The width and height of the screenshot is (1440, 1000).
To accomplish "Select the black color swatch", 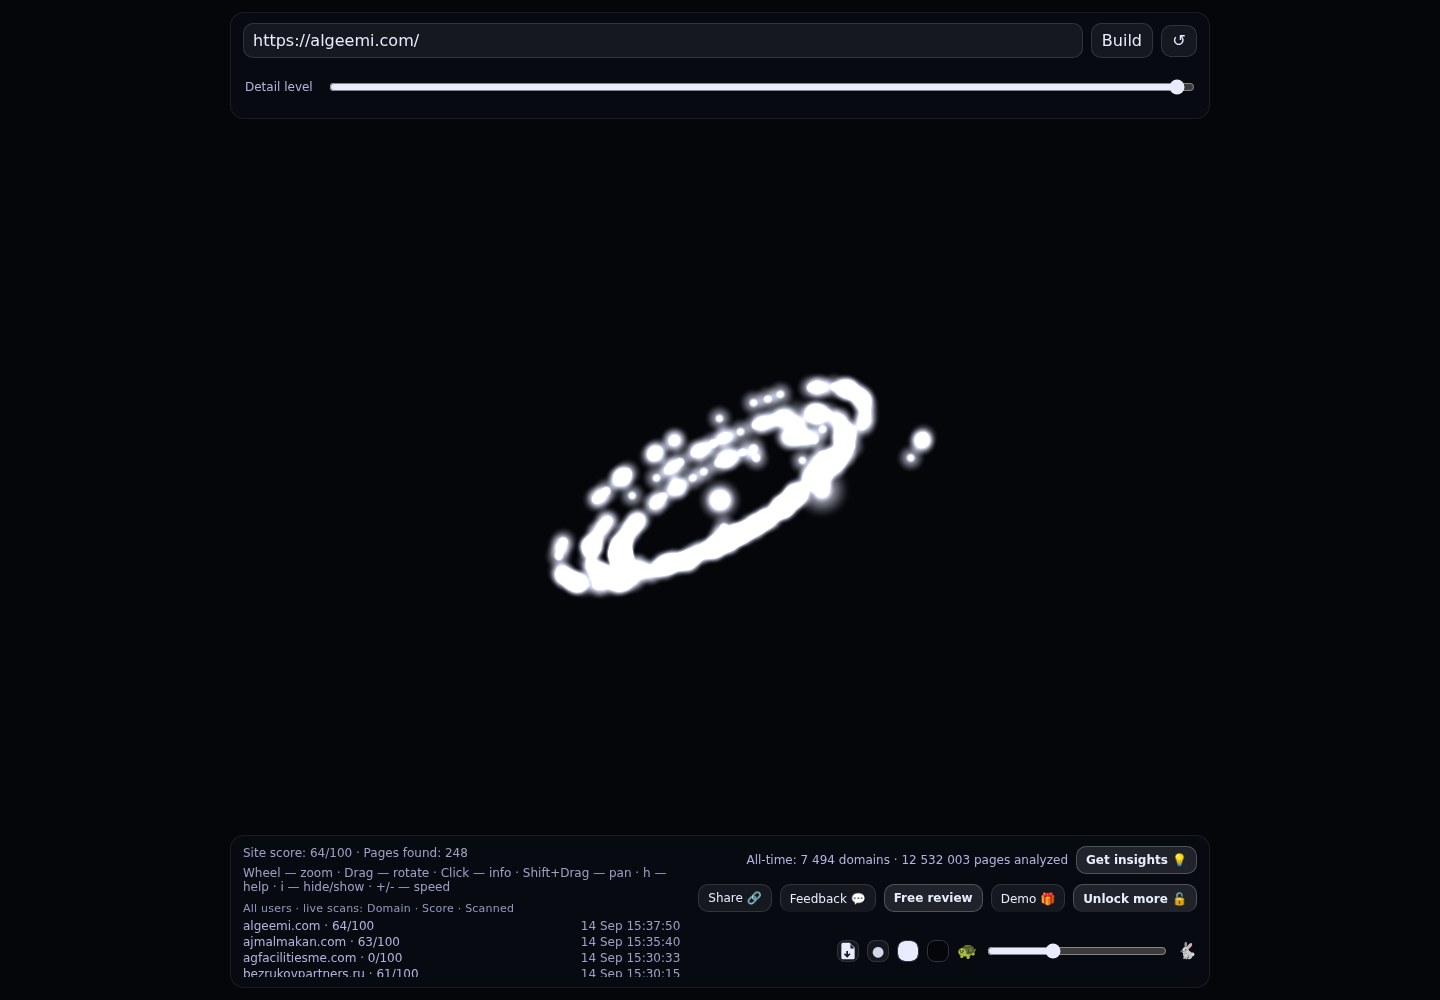I will point(938,951).
